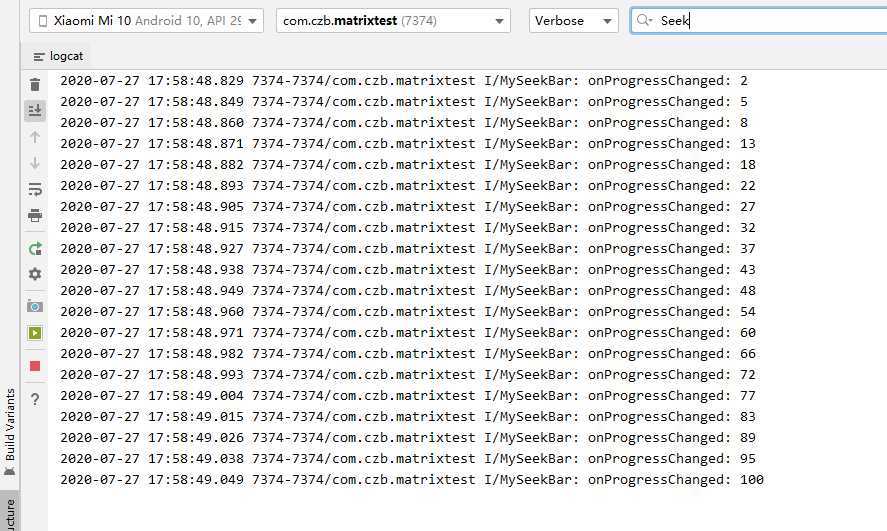Click the search magnifier history icon
The height and width of the screenshot is (531, 887).
click(644, 20)
